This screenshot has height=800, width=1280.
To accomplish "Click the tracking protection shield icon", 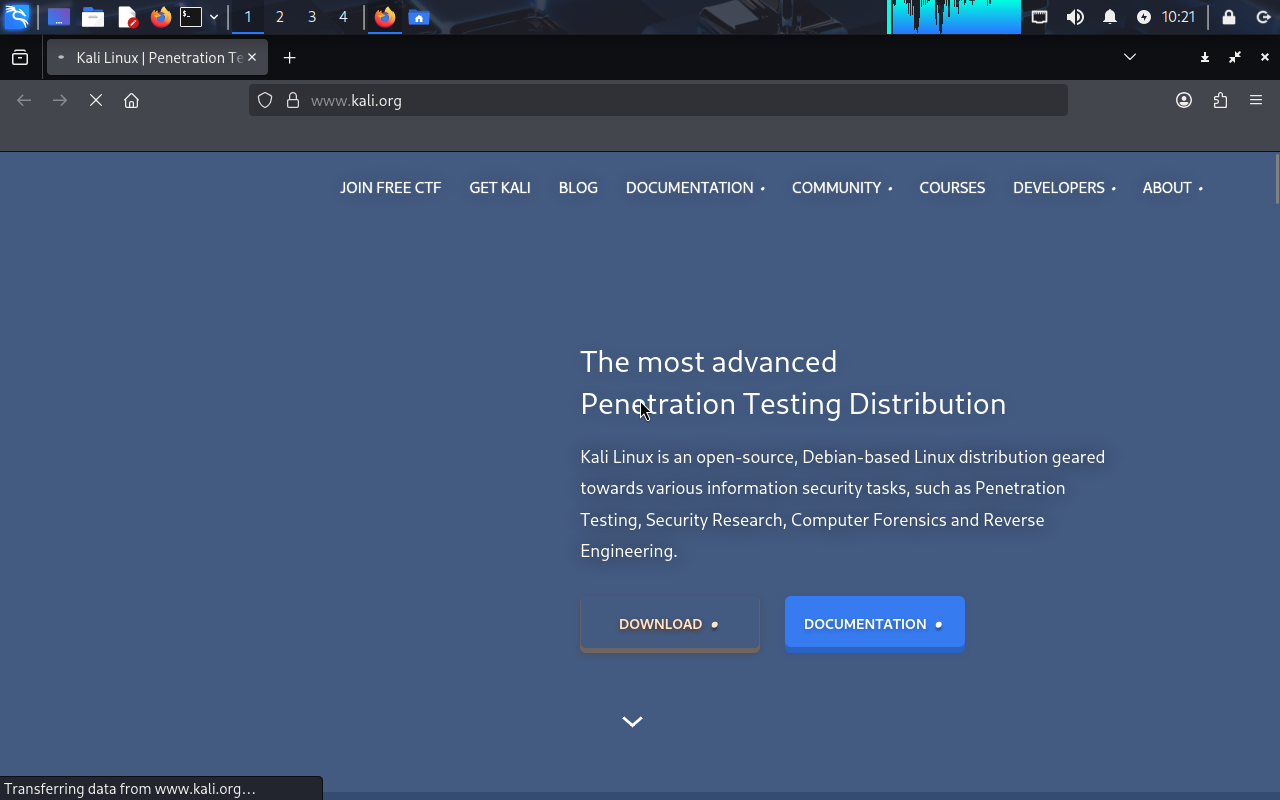I will coord(265,100).
